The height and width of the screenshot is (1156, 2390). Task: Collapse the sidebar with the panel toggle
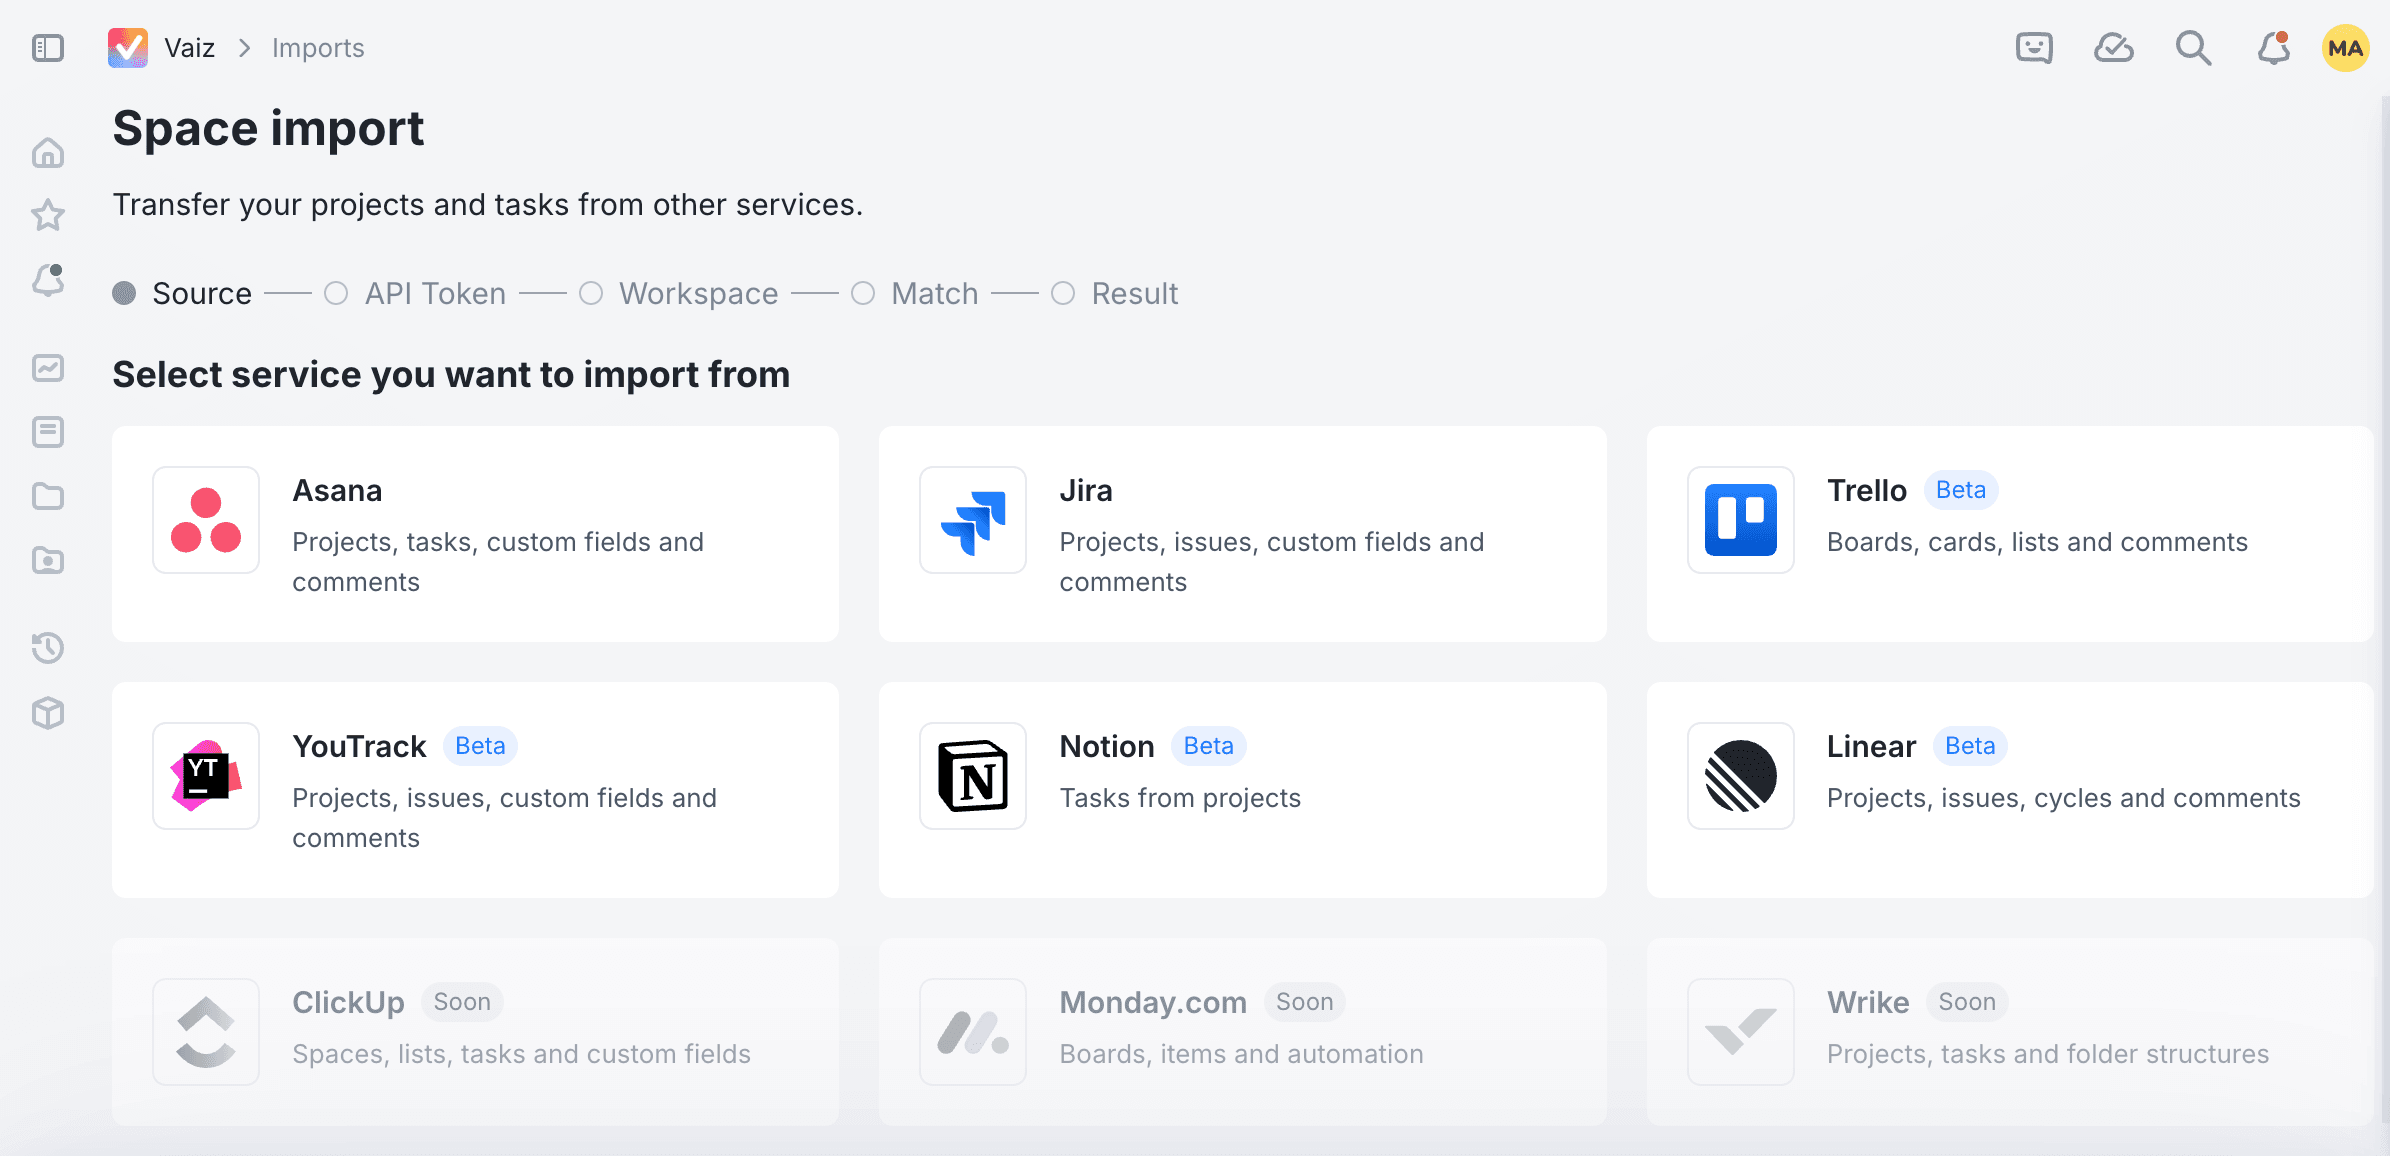(x=47, y=47)
